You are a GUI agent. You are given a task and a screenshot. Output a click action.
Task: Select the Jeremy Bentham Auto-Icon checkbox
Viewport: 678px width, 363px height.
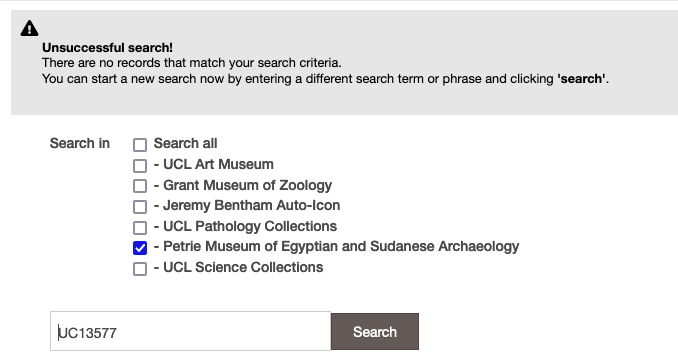[140, 207]
